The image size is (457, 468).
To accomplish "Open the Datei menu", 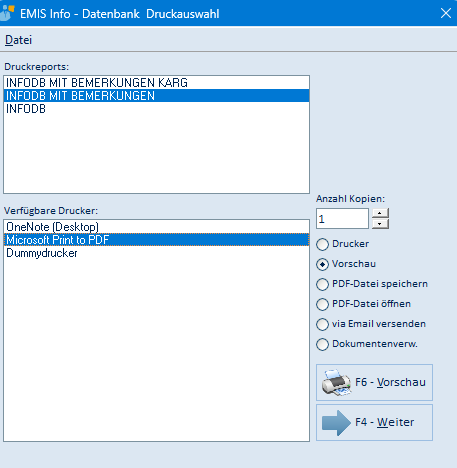I will click(18, 40).
